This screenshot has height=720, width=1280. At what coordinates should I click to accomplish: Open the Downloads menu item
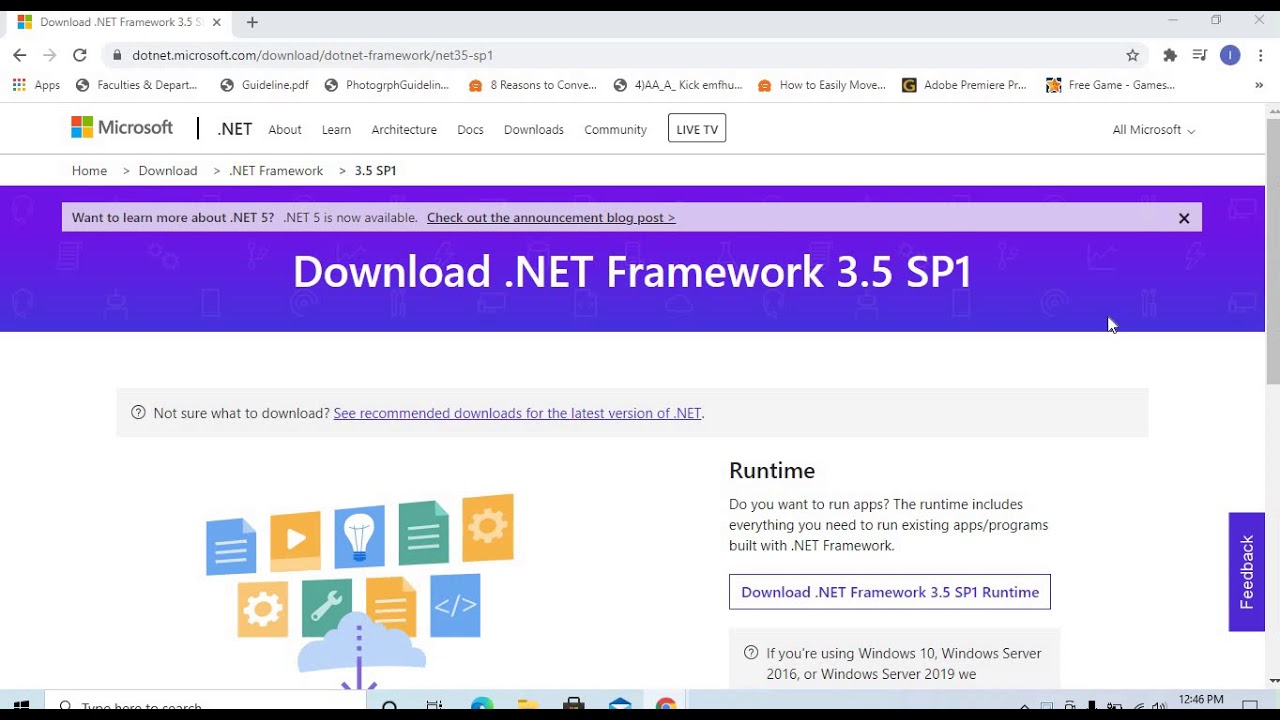pyautogui.click(x=534, y=129)
